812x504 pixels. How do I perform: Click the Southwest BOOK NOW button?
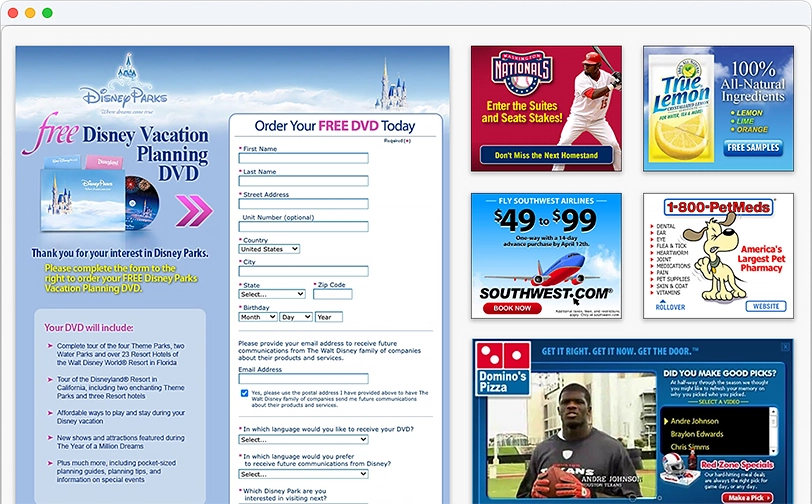[x=512, y=308]
